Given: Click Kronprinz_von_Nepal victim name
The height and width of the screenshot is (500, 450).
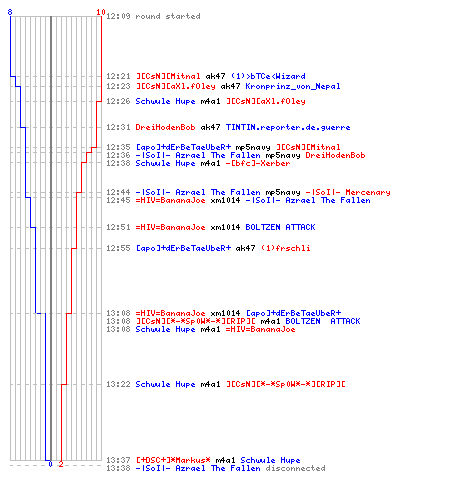Looking at the screenshot, I should (x=293, y=86).
